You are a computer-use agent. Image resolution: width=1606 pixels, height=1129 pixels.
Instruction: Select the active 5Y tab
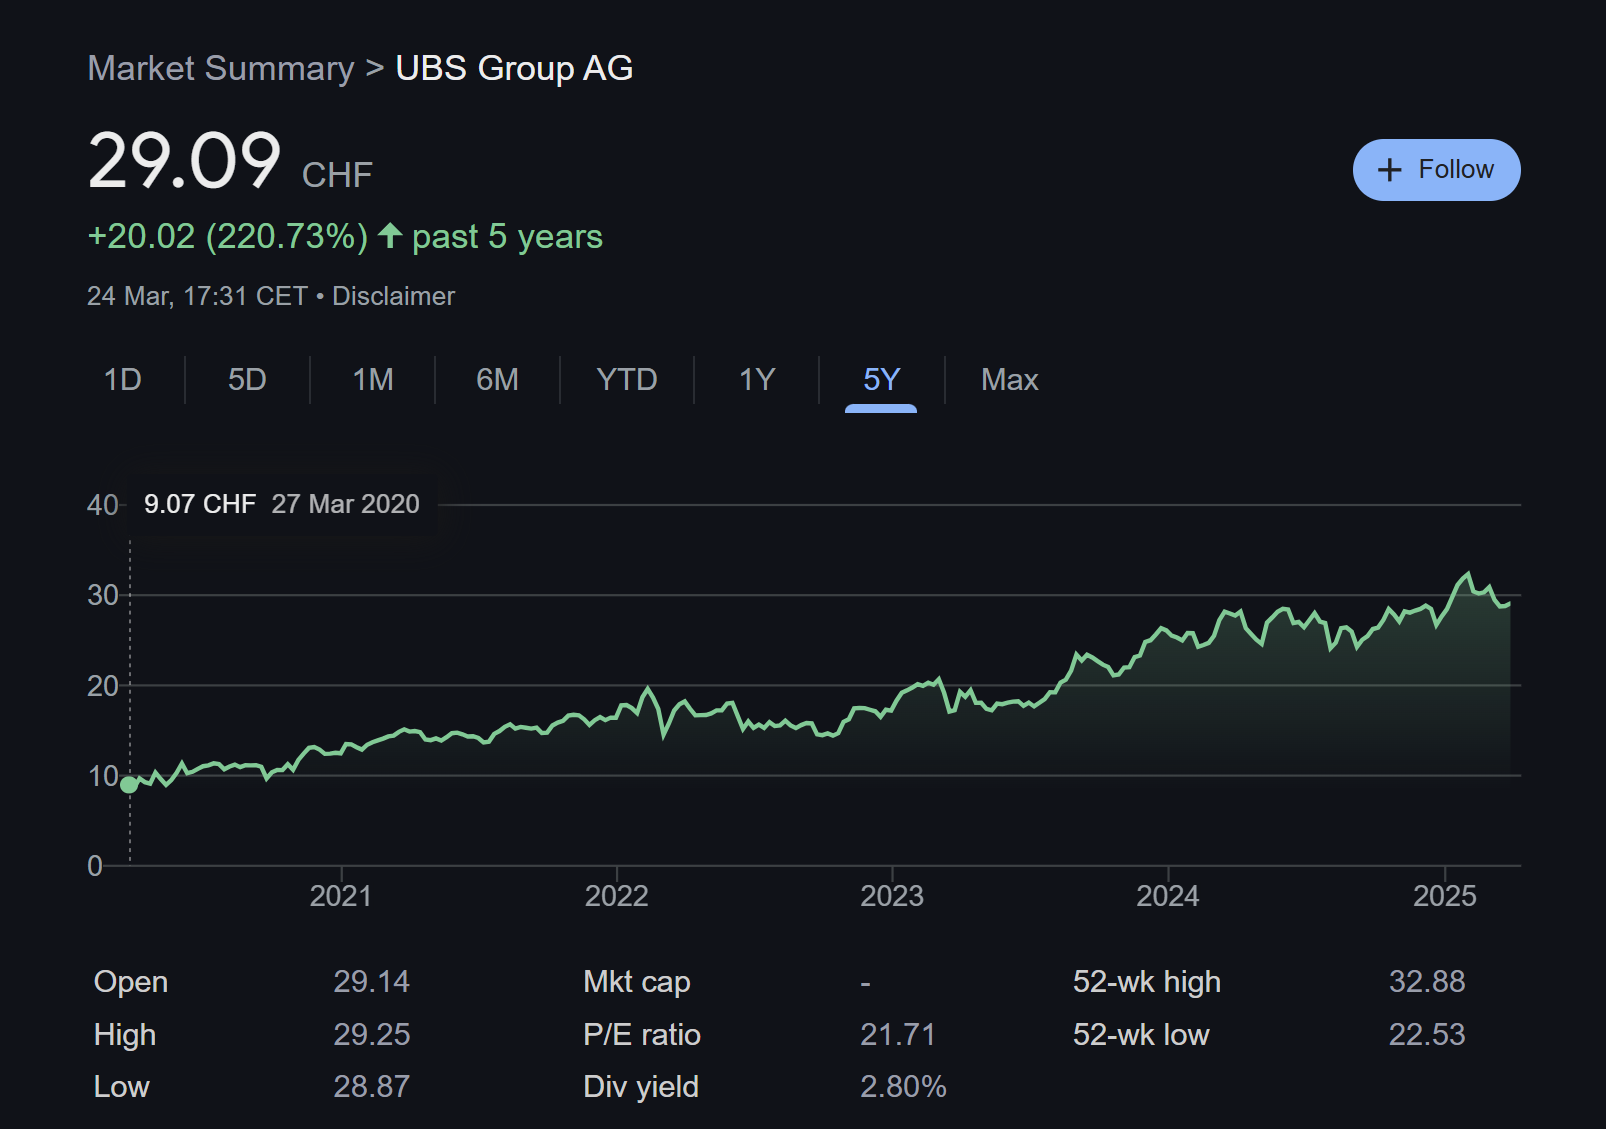click(881, 380)
